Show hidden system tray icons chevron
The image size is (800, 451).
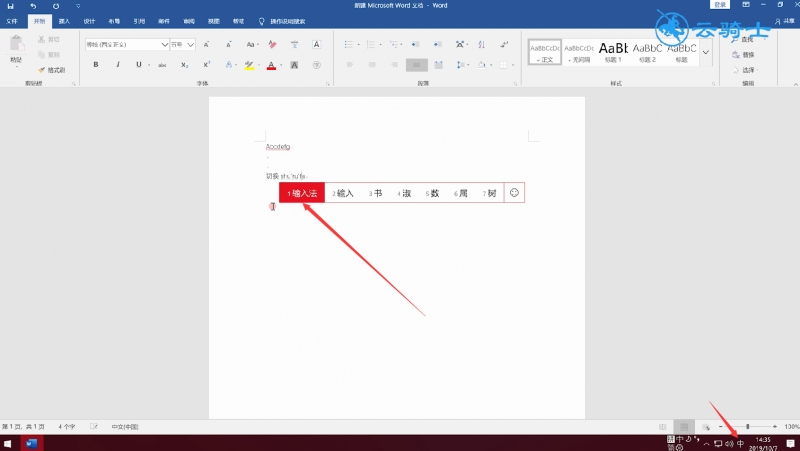click(x=707, y=444)
